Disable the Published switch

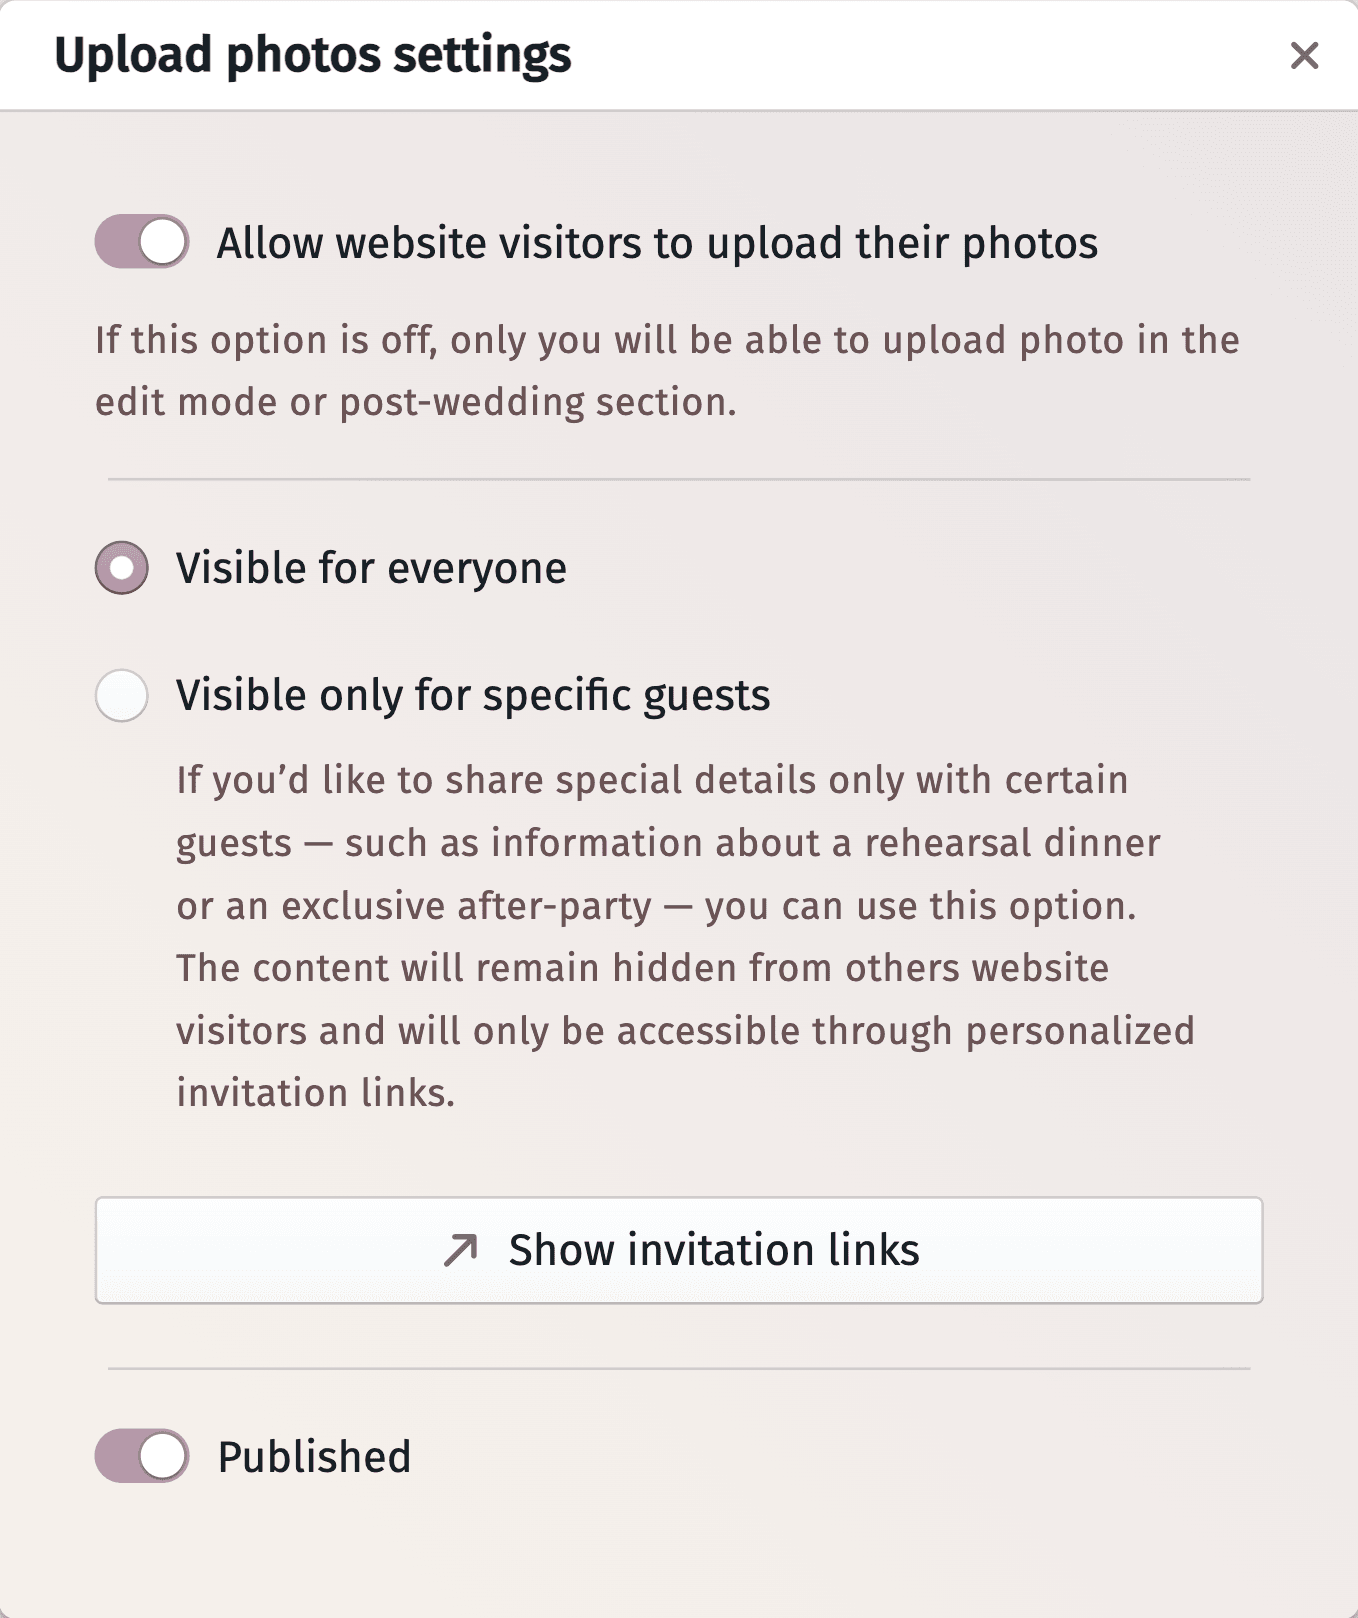(142, 1456)
